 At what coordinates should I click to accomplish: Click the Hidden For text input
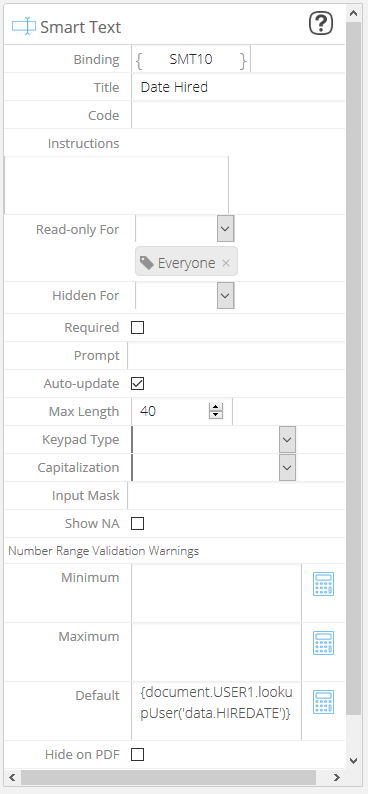coord(176,295)
